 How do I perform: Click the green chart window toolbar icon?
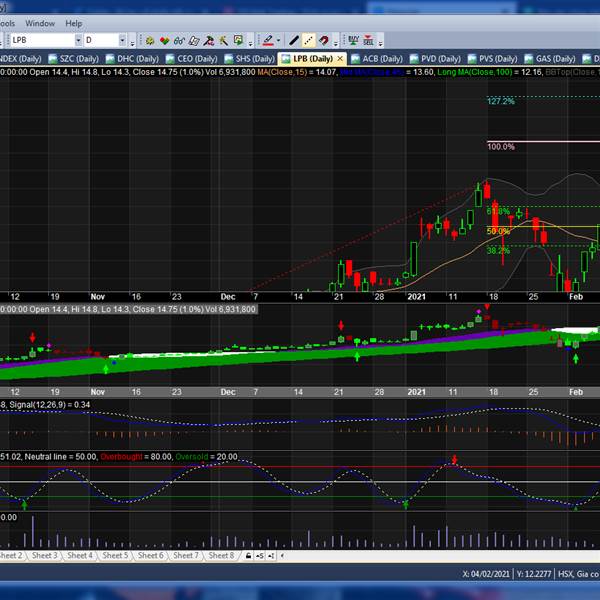tap(238, 41)
